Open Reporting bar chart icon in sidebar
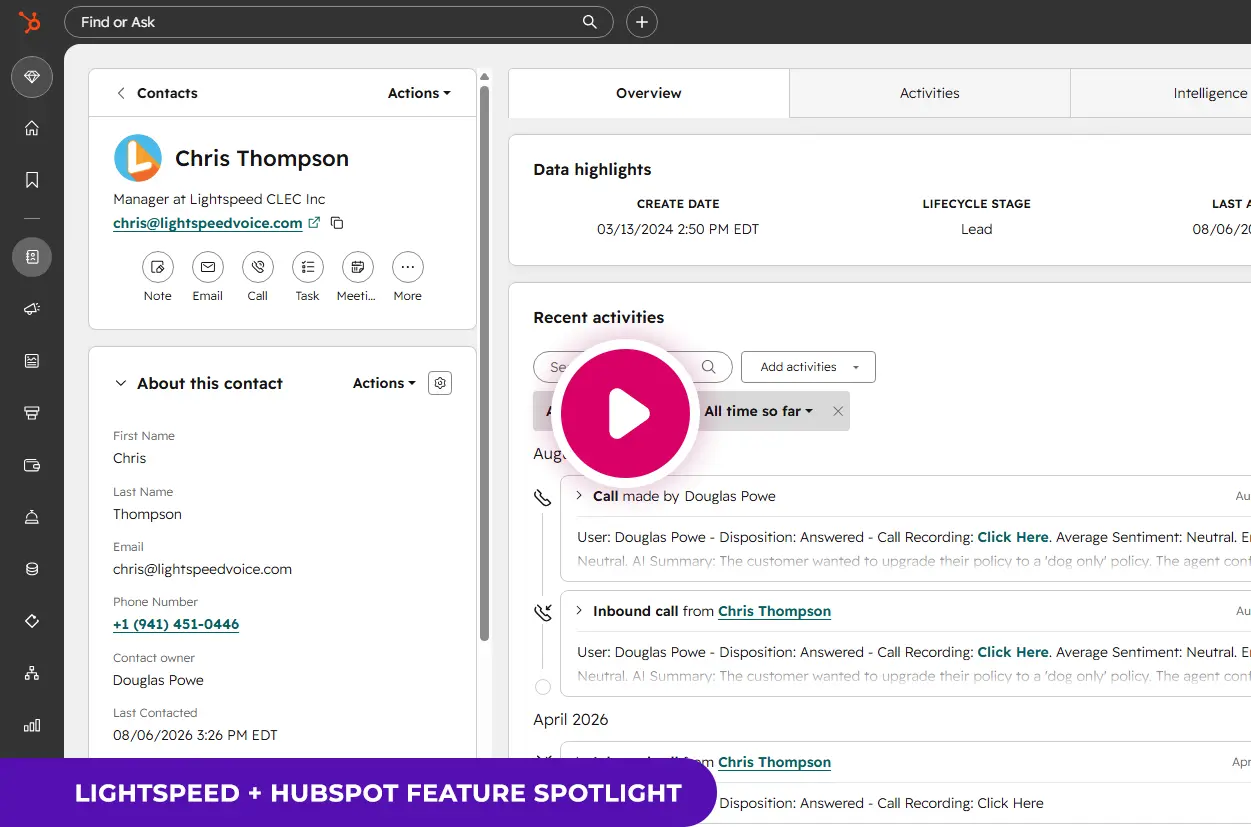 (32, 725)
